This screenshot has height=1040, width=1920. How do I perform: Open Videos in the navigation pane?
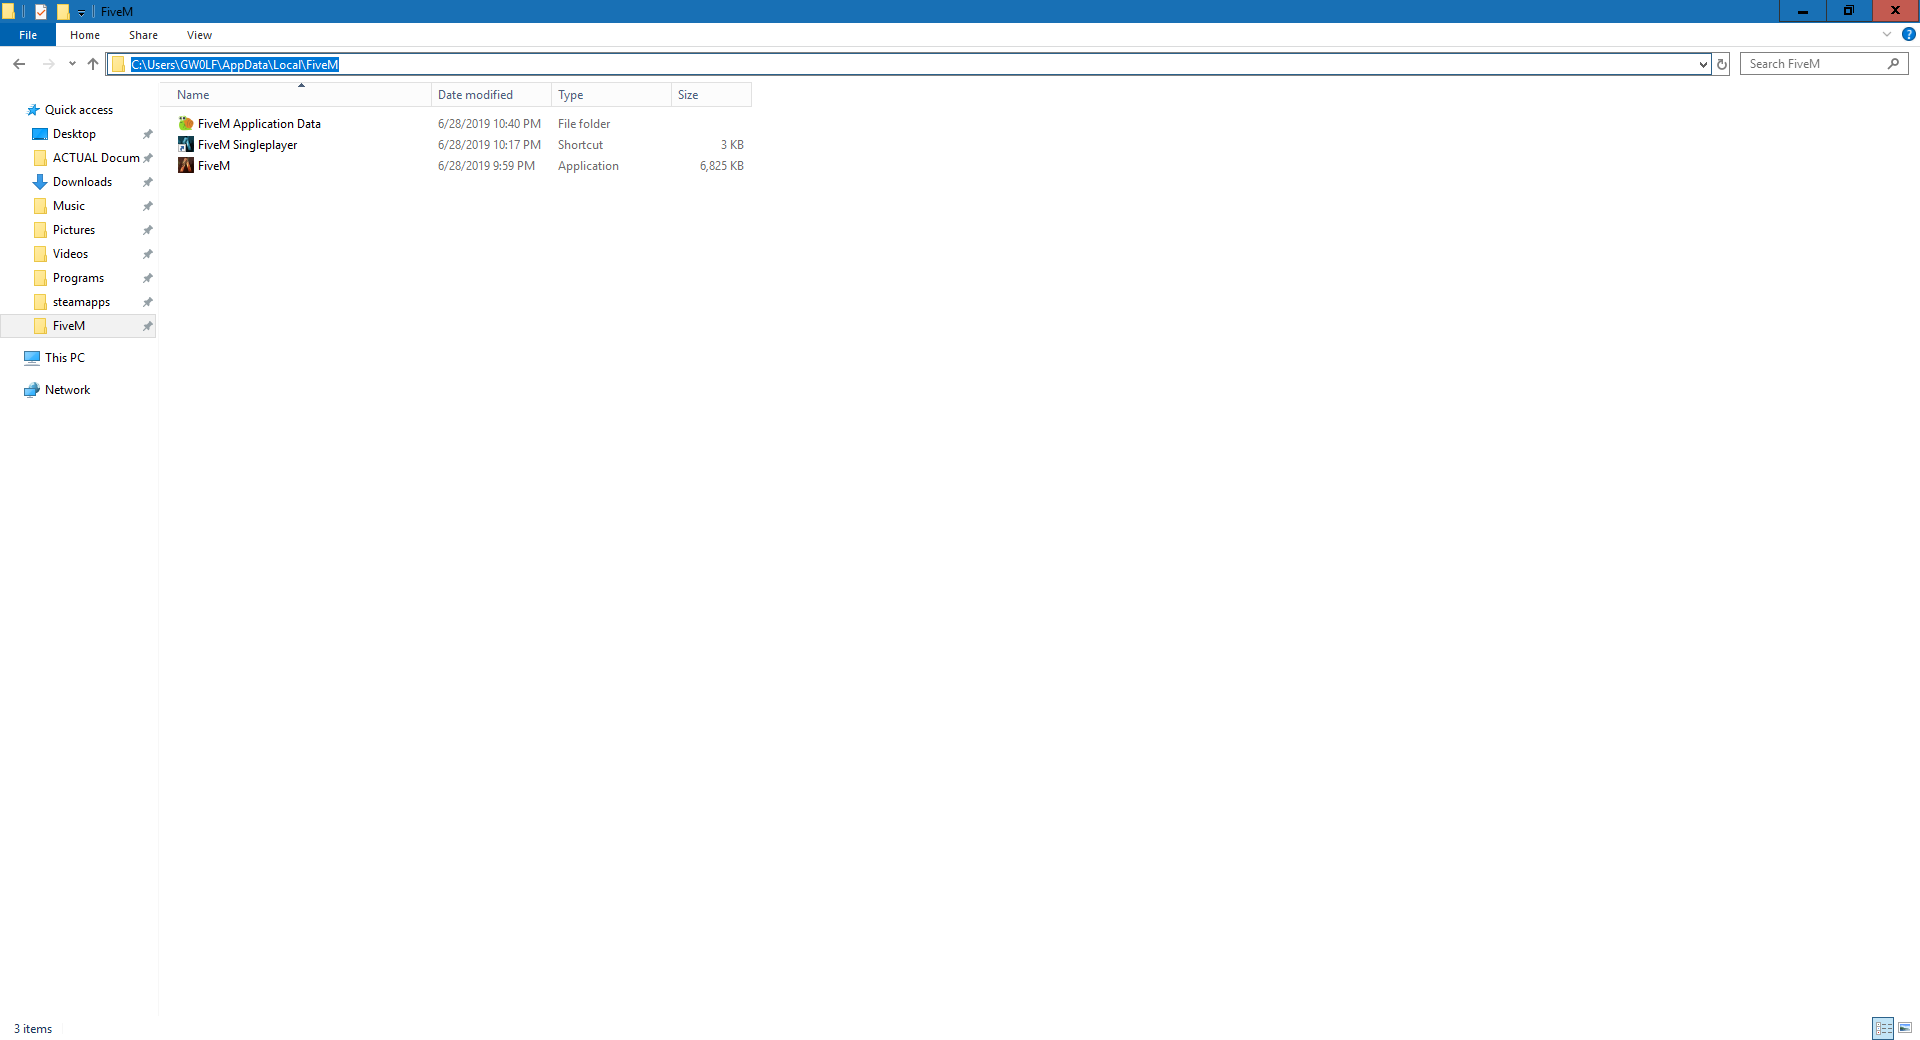70,254
